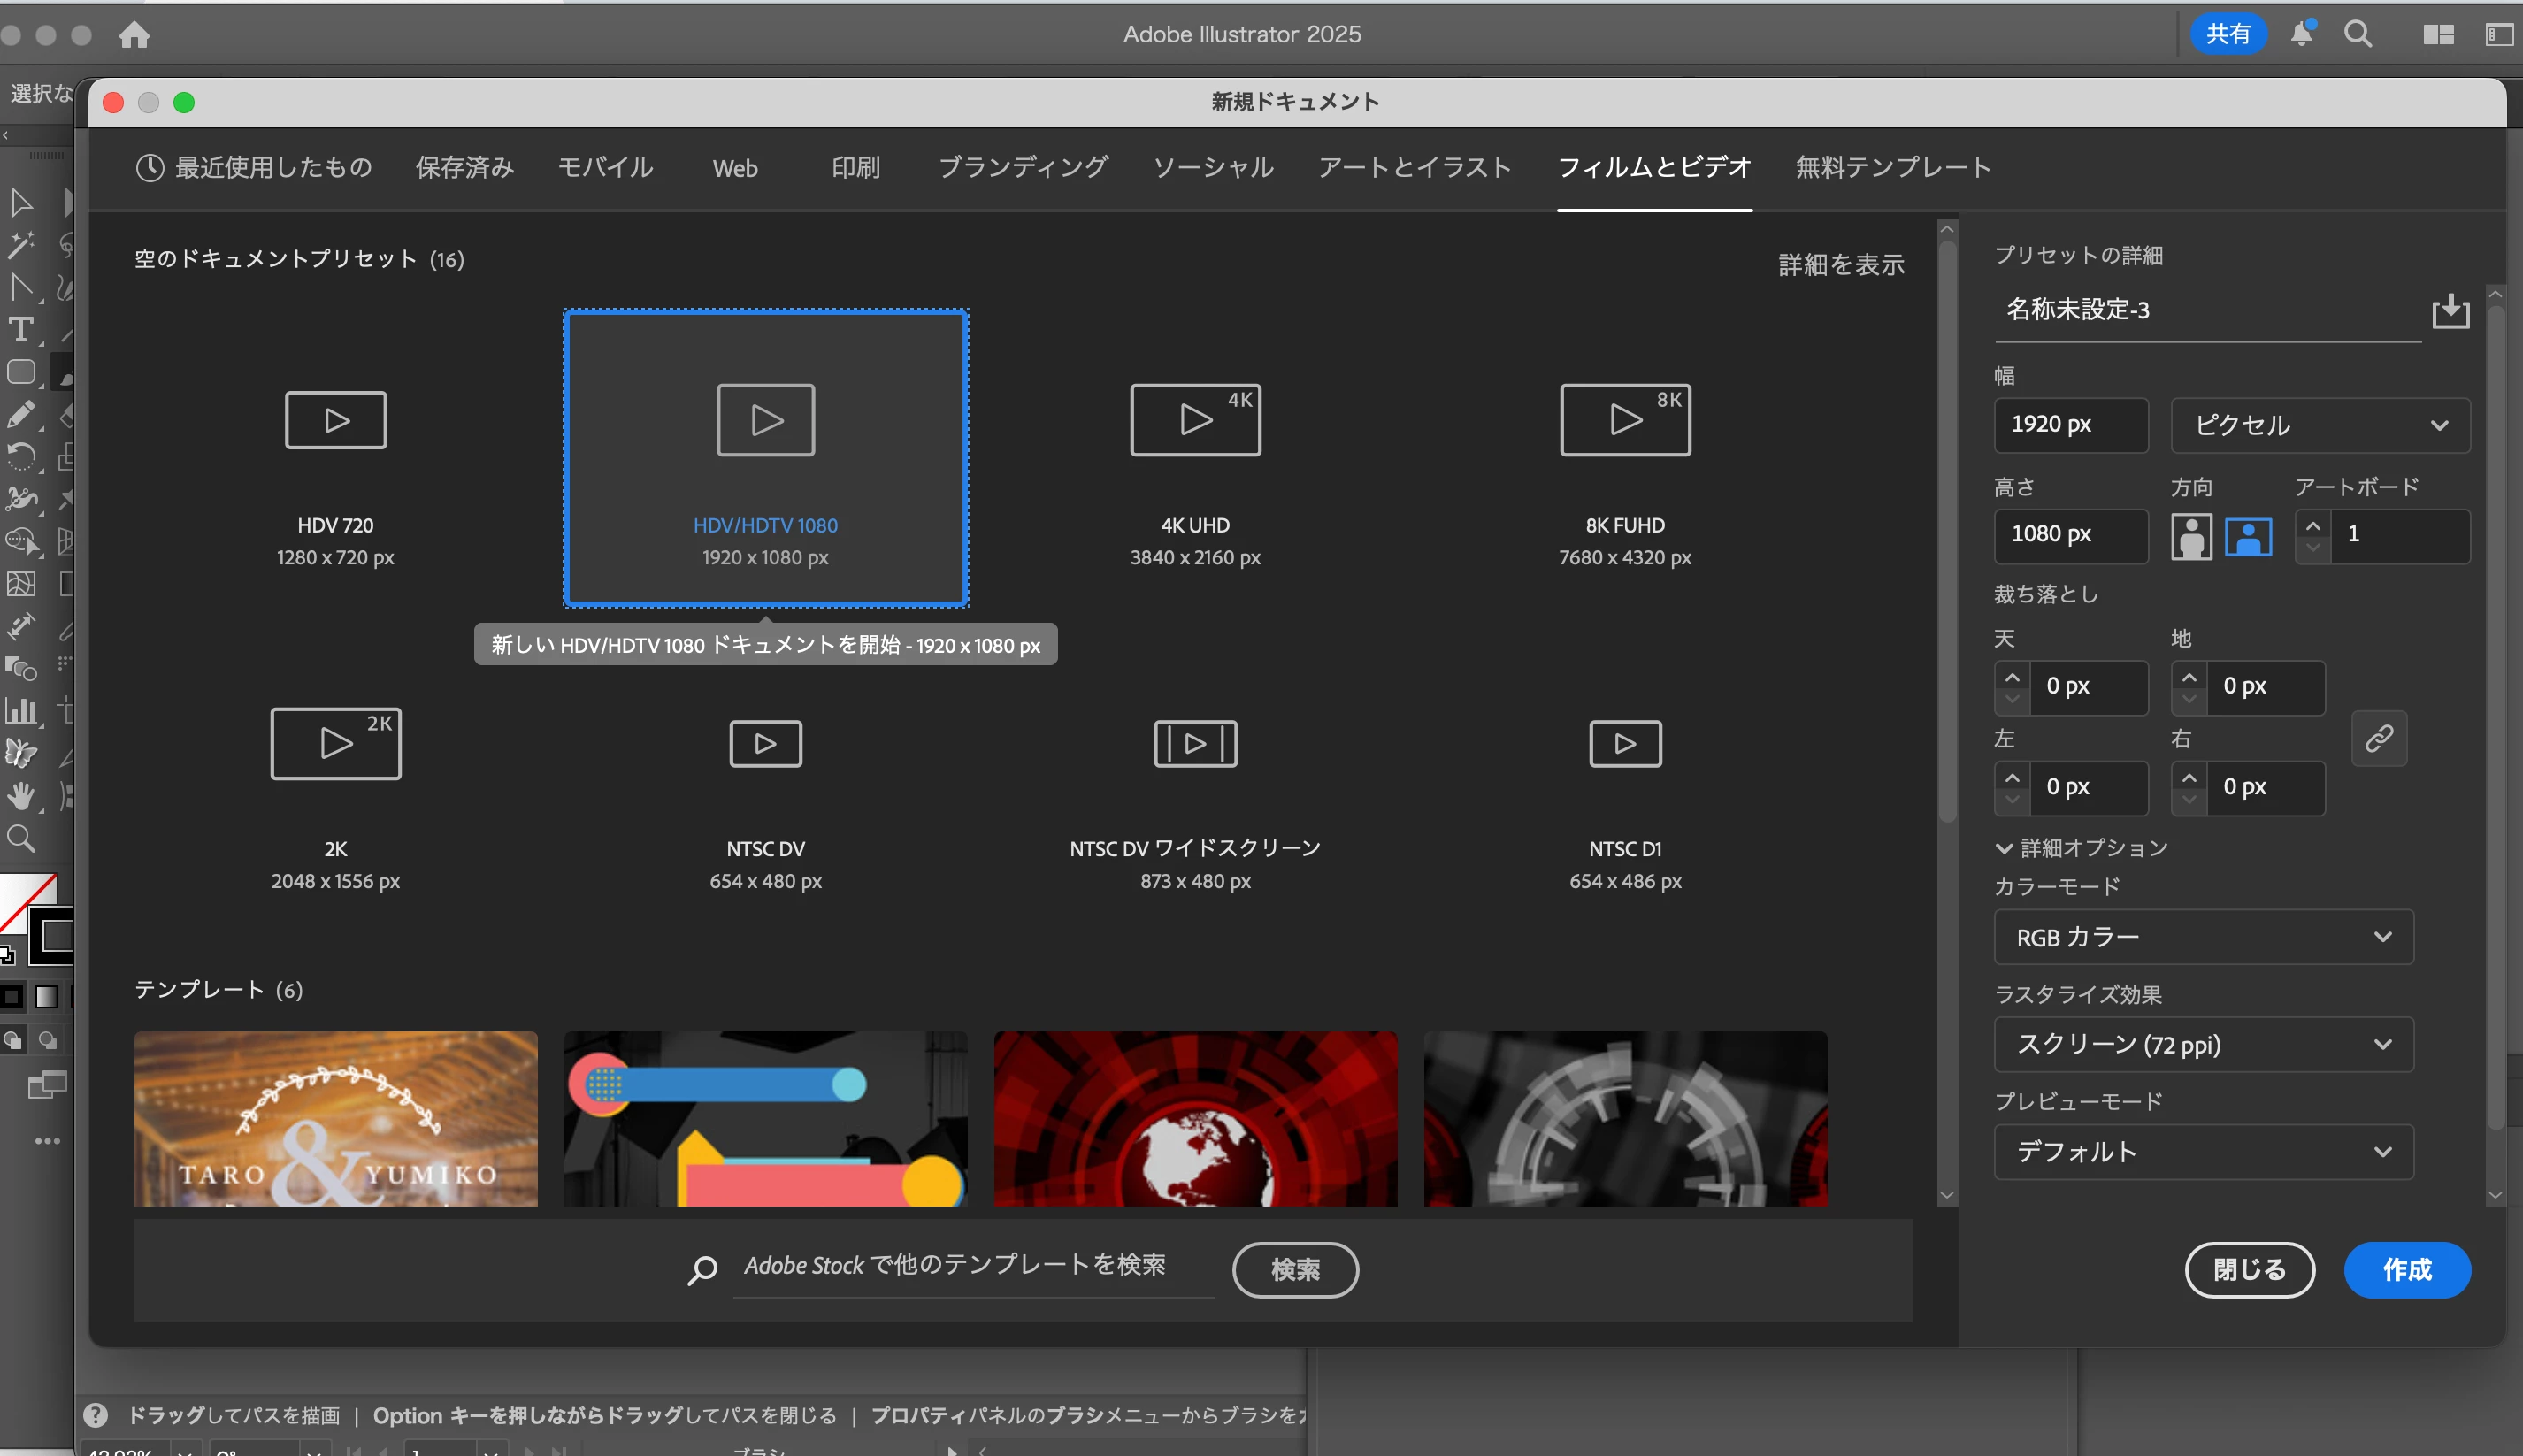Open the Illustrator home screen icon
Viewport: 2523px width, 1456px height.
coord(134,35)
